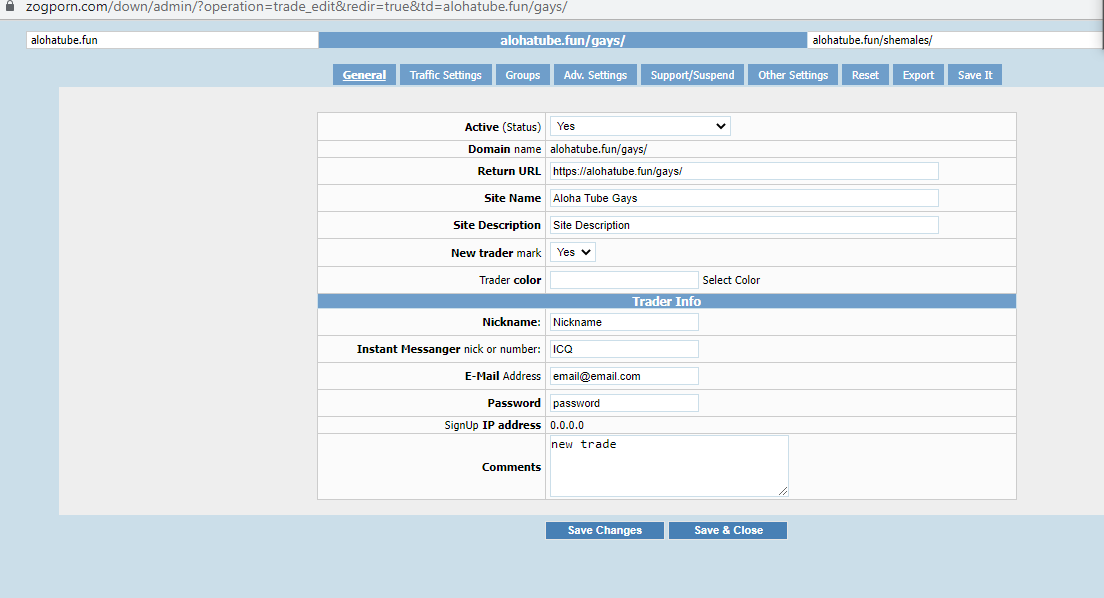
Task: Click the Instant Messanger field
Action: click(624, 349)
